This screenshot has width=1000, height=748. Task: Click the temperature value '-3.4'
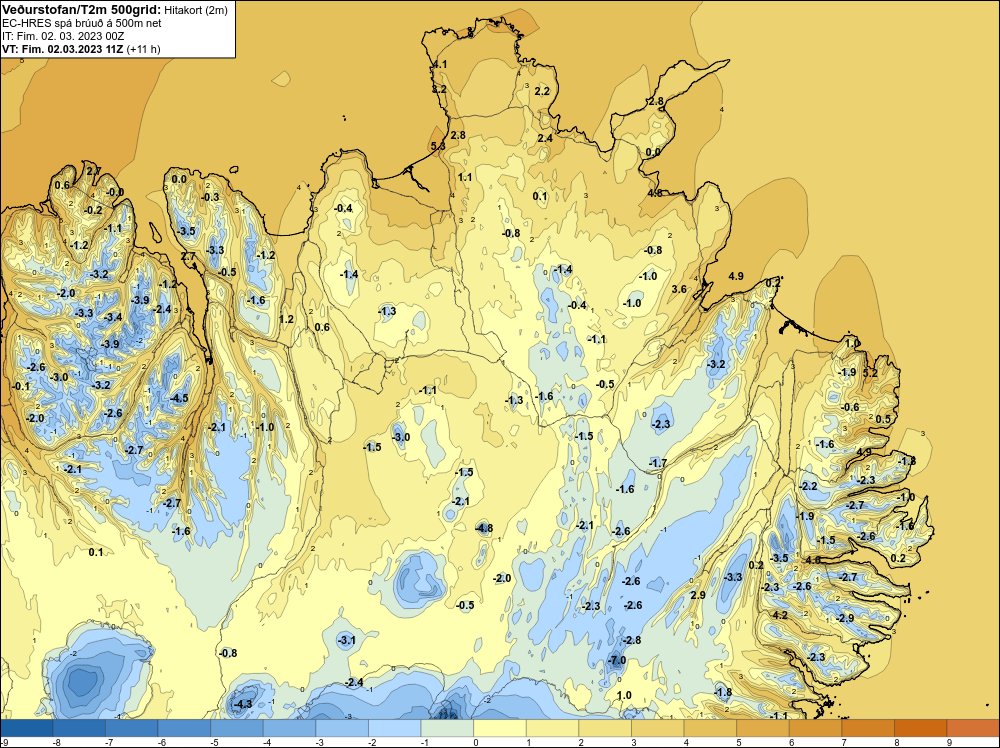pos(113,317)
